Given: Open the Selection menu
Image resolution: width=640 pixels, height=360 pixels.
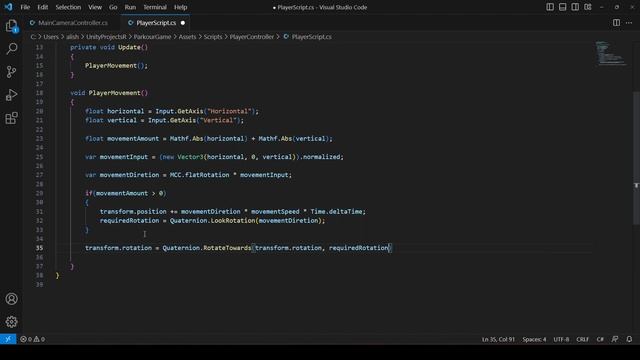Looking at the screenshot, I should click(68, 7).
